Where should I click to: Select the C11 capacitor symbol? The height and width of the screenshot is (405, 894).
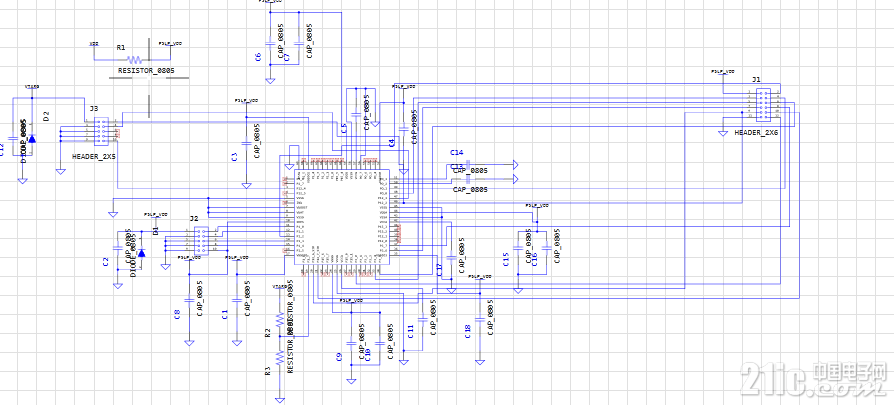click(x=422, y=319)
